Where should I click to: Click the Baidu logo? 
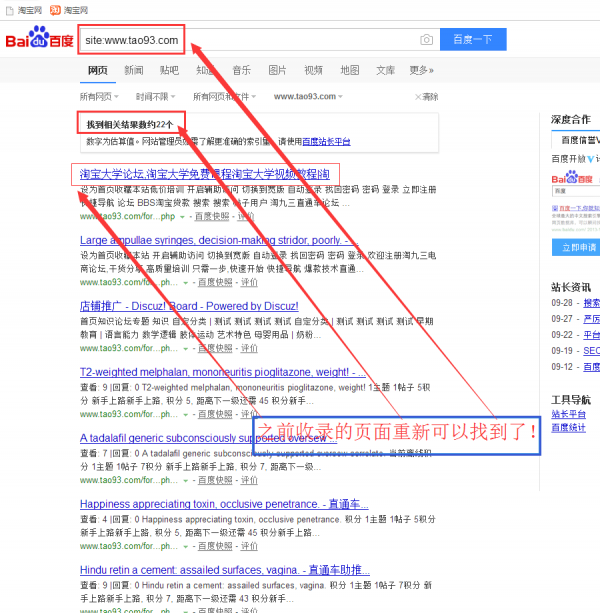click(x=39, y=38)
